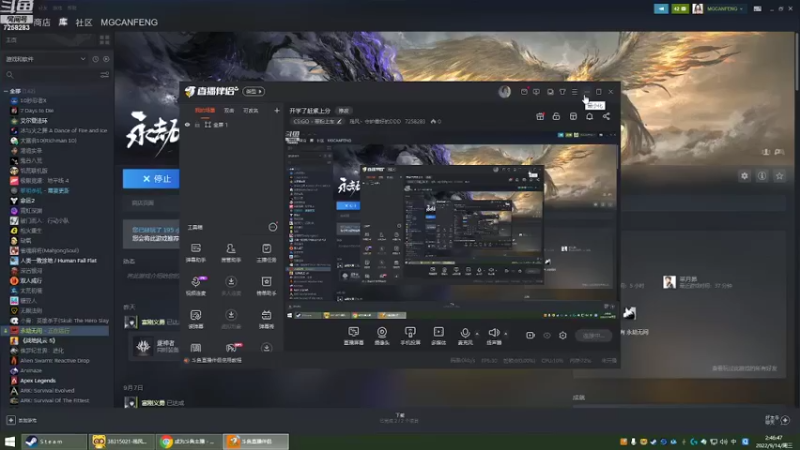
Task: Open notification bell in streaming app
Action: [x=589, y=116]
